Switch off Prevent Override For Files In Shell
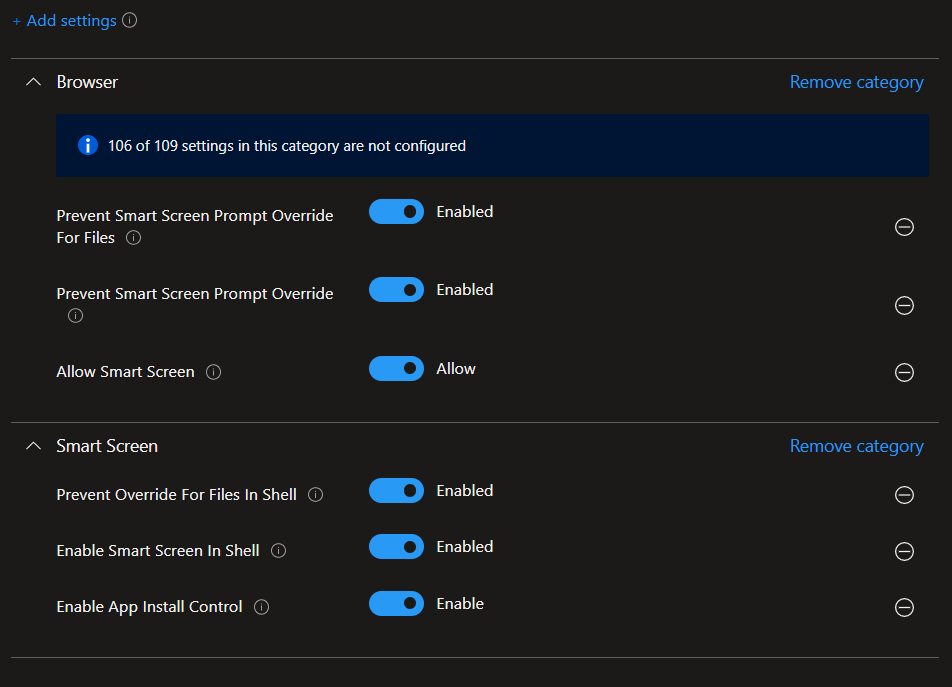The image size is (952, 687). point(396,491)
